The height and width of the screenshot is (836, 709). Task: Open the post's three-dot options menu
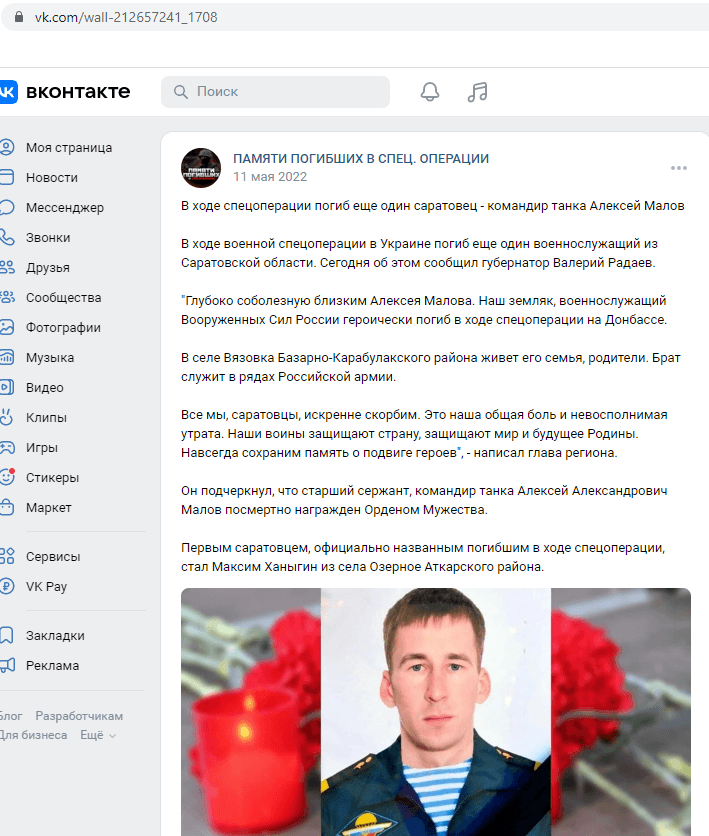(x=679, y=168)
